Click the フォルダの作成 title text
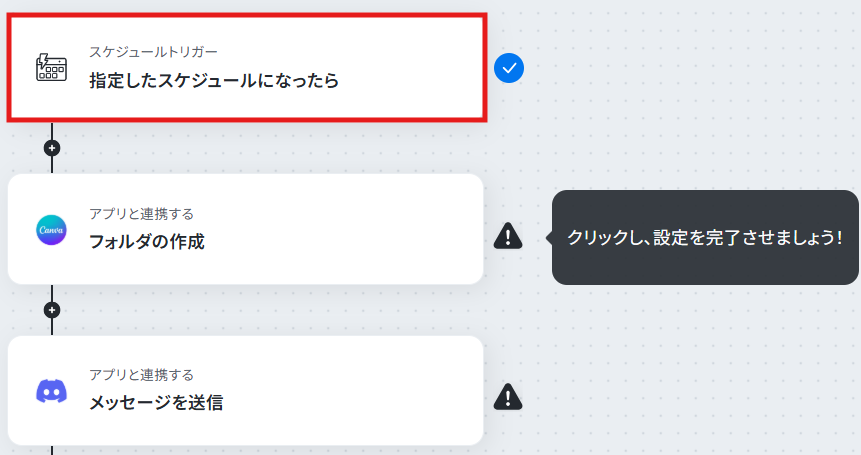This screenshot has height=455, width=861. 147,241
